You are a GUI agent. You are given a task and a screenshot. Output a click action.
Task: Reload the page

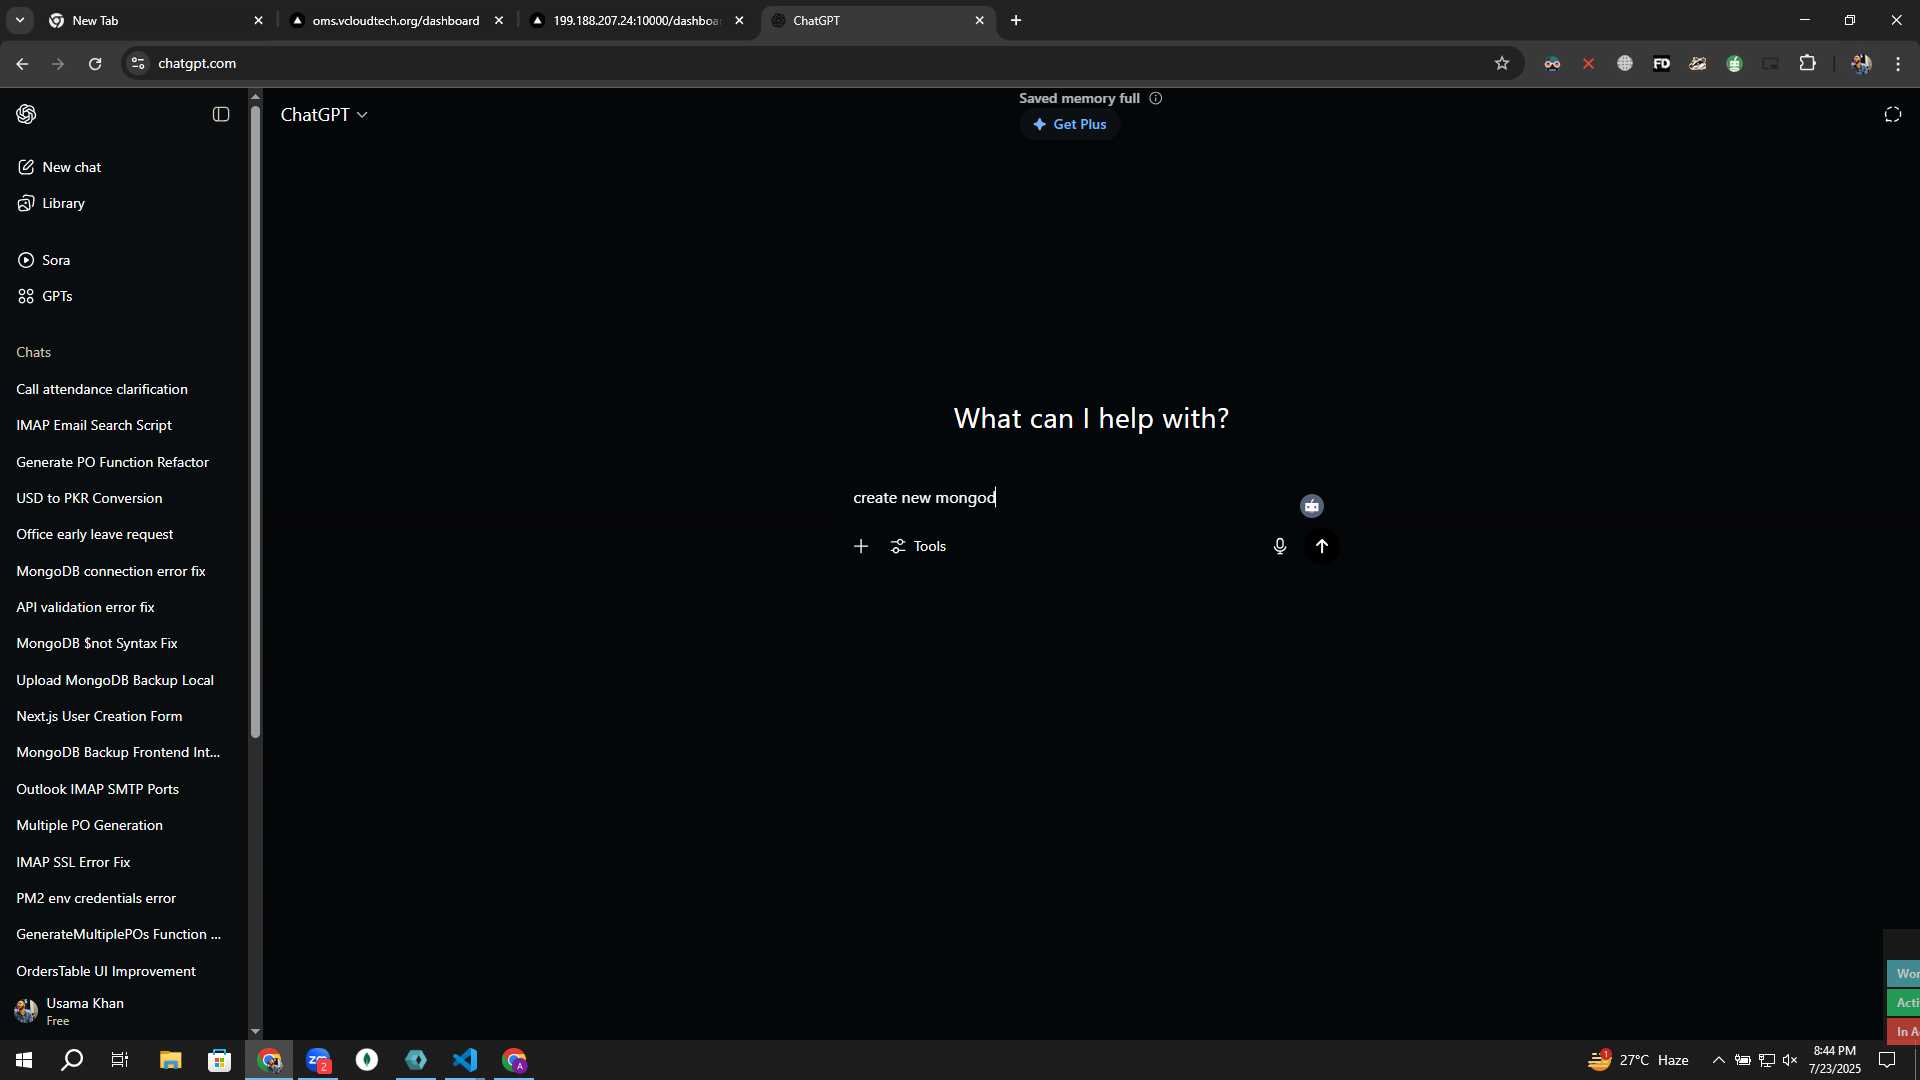(95, 63)
